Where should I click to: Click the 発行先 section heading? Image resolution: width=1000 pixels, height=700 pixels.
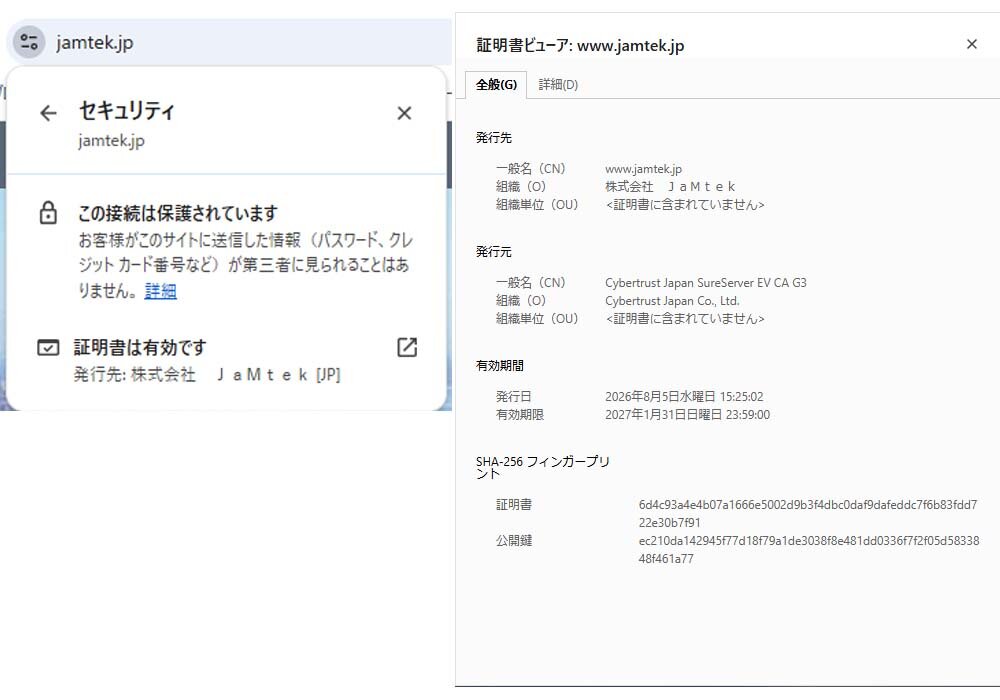pyautogui.click(x=494, y=138)
